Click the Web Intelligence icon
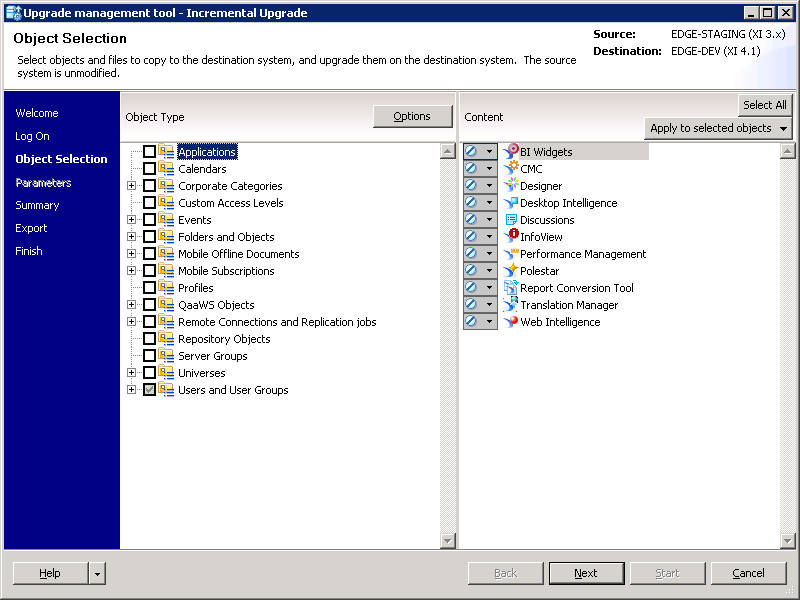The image size is (800, 600). tap(511, 321)
